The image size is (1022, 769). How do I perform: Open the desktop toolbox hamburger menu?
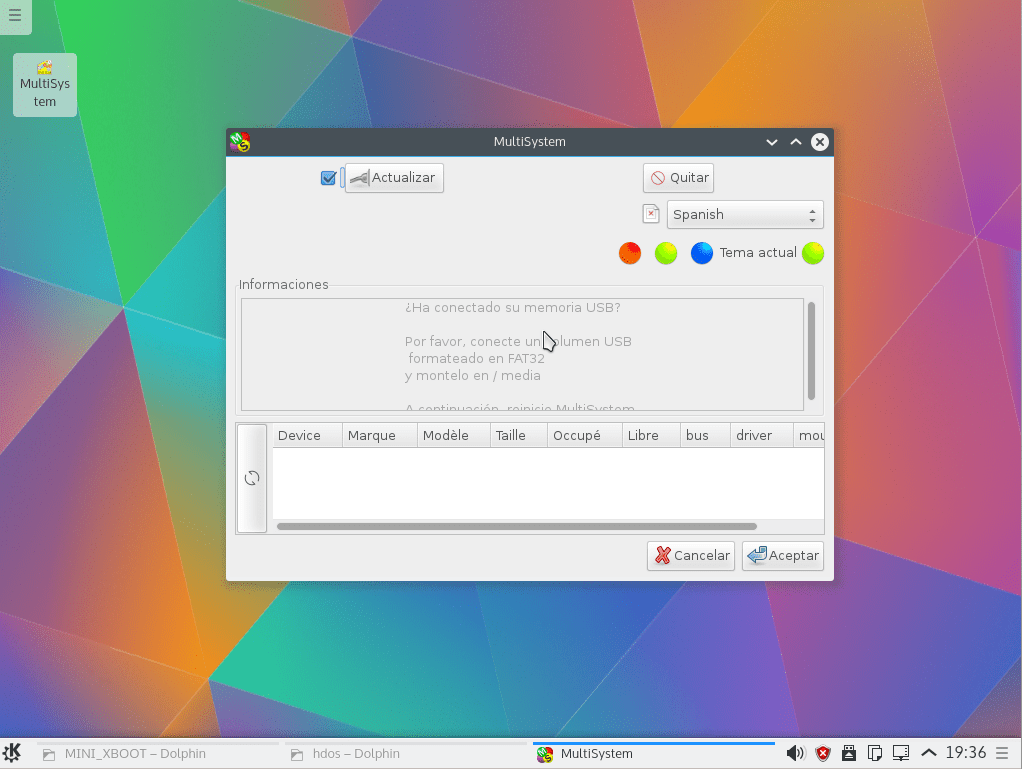(x=15, y=14)
